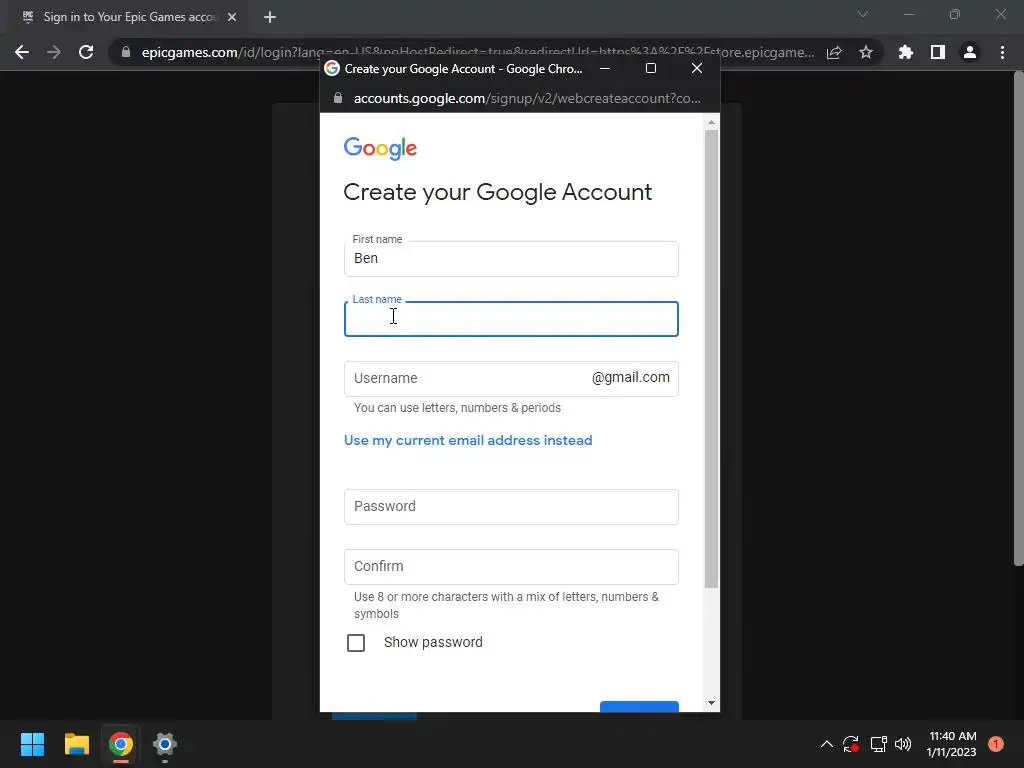Click the main window vertical scrollbar
The image size is (1024, 768).
pos(1018,318)
